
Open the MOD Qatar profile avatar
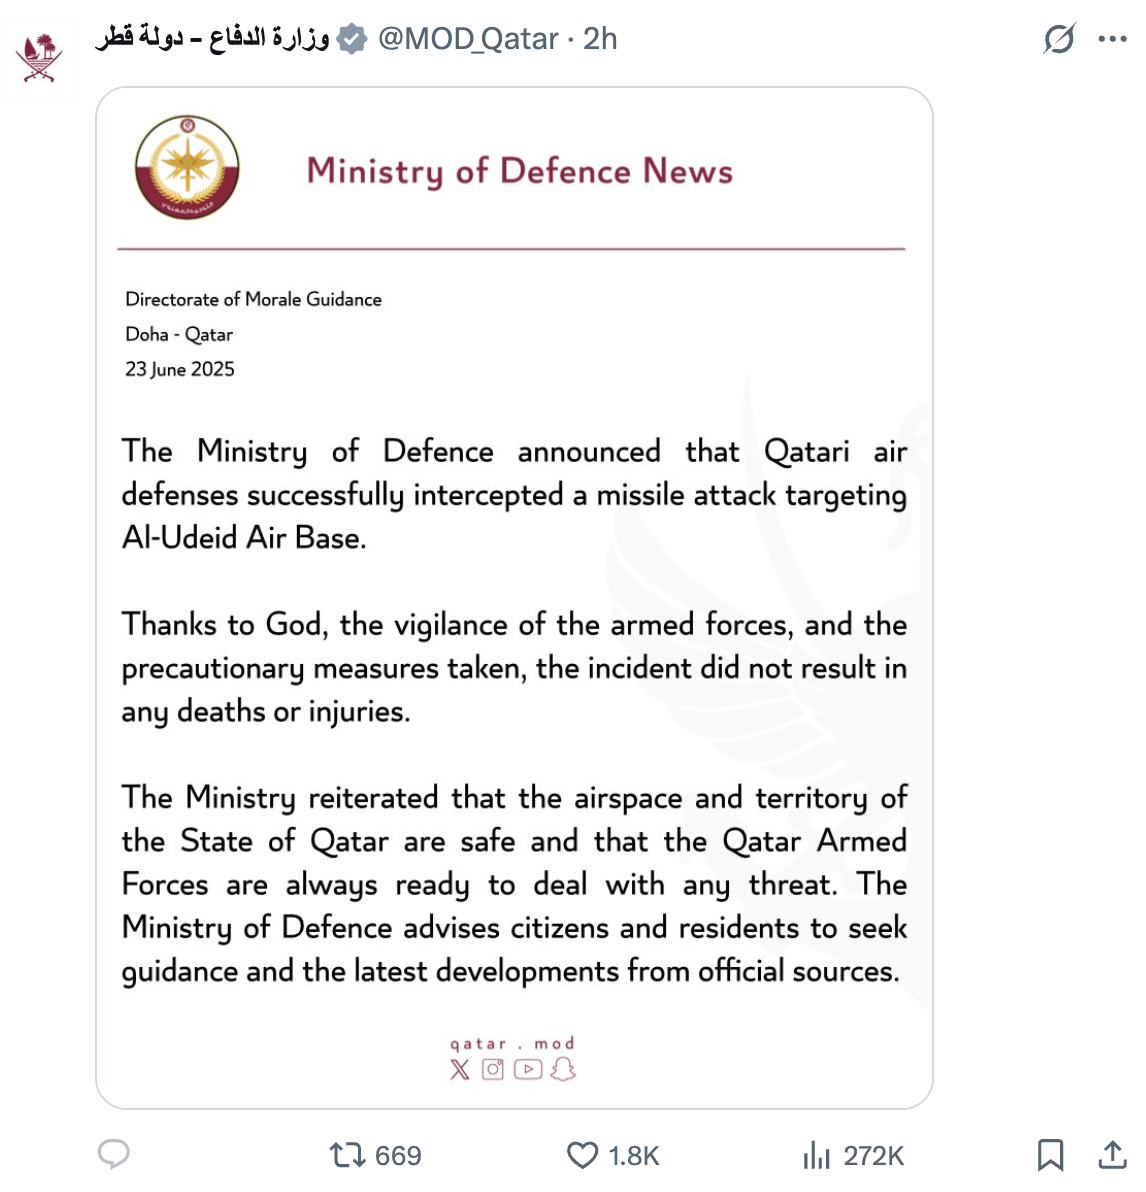point(39,59)
